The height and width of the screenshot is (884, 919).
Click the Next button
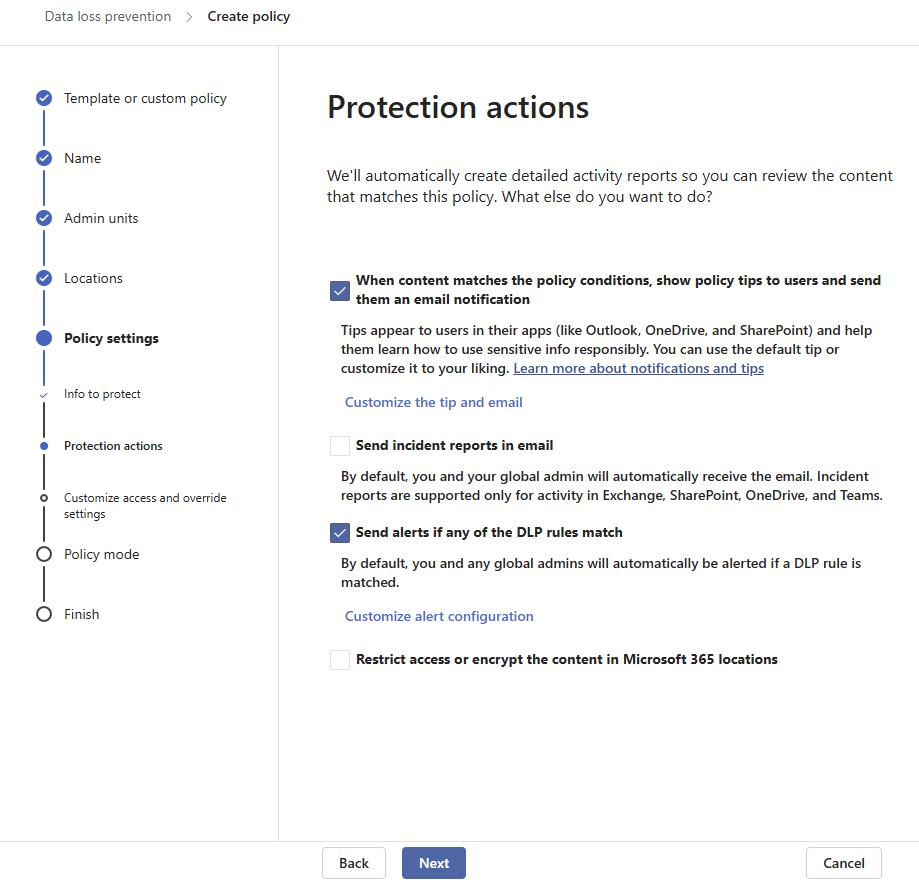point(434,863)
